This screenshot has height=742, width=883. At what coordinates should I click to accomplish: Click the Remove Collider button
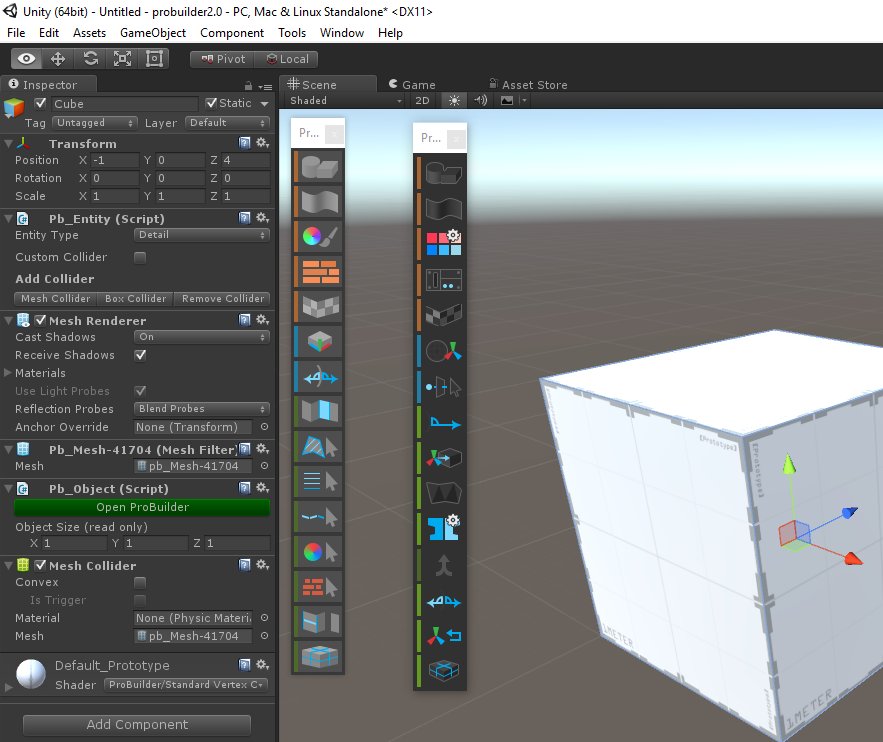[x=223, y=298]
